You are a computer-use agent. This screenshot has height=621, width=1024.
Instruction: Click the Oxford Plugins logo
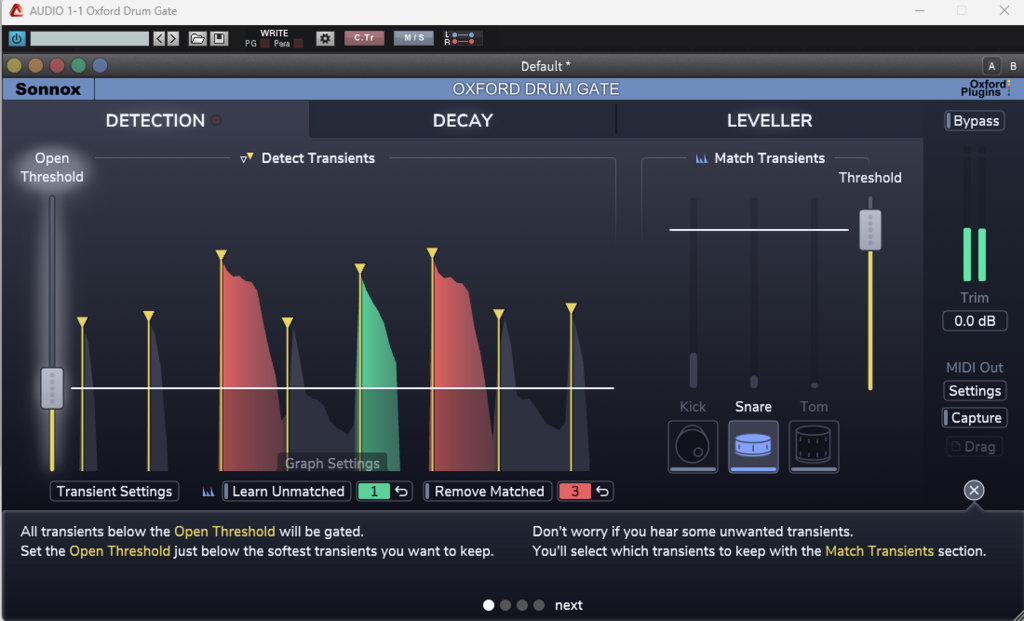click(x=985, y=89)
